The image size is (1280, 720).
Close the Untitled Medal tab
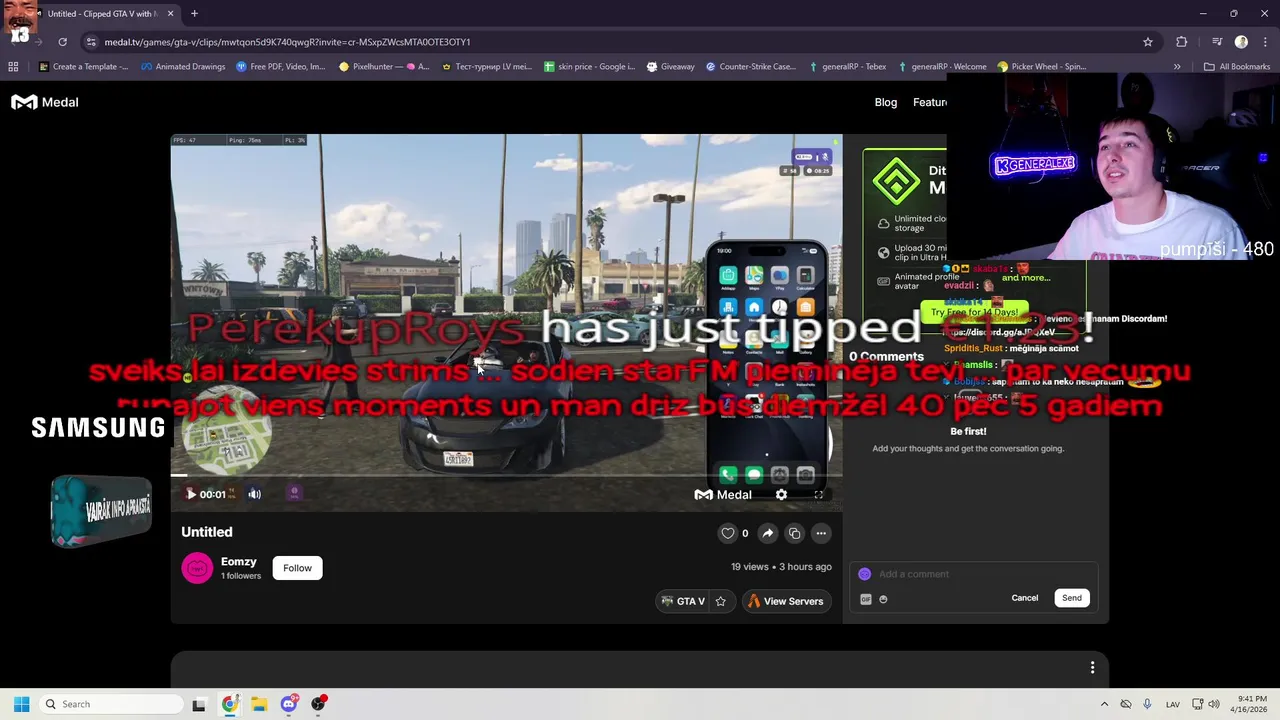coord(170,14)
